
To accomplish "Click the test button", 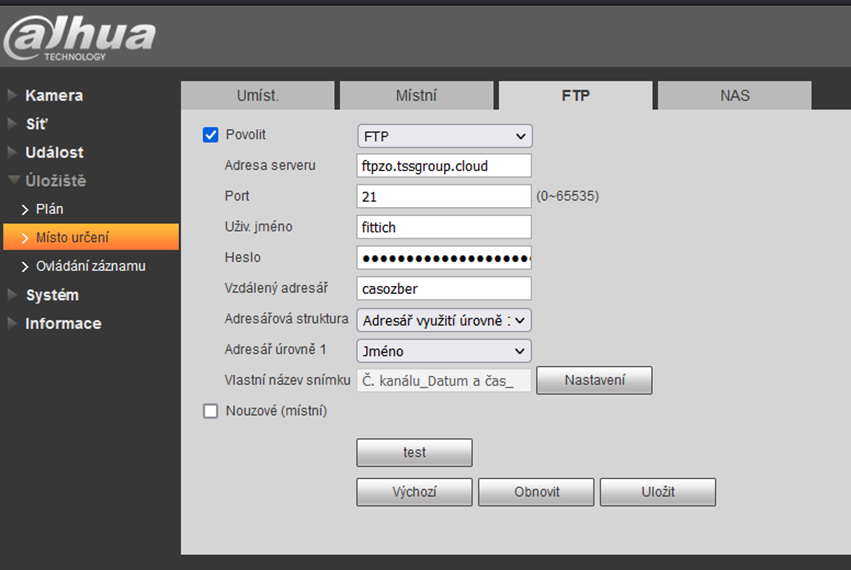I will click(414, 453).
